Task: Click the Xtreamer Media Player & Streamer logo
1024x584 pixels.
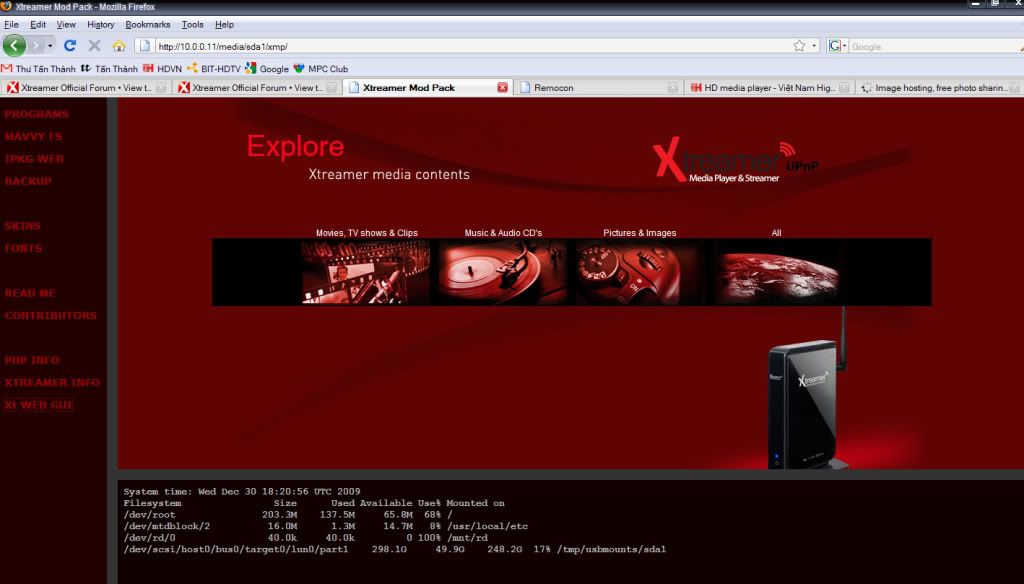Action: click(x=735, y=161)
